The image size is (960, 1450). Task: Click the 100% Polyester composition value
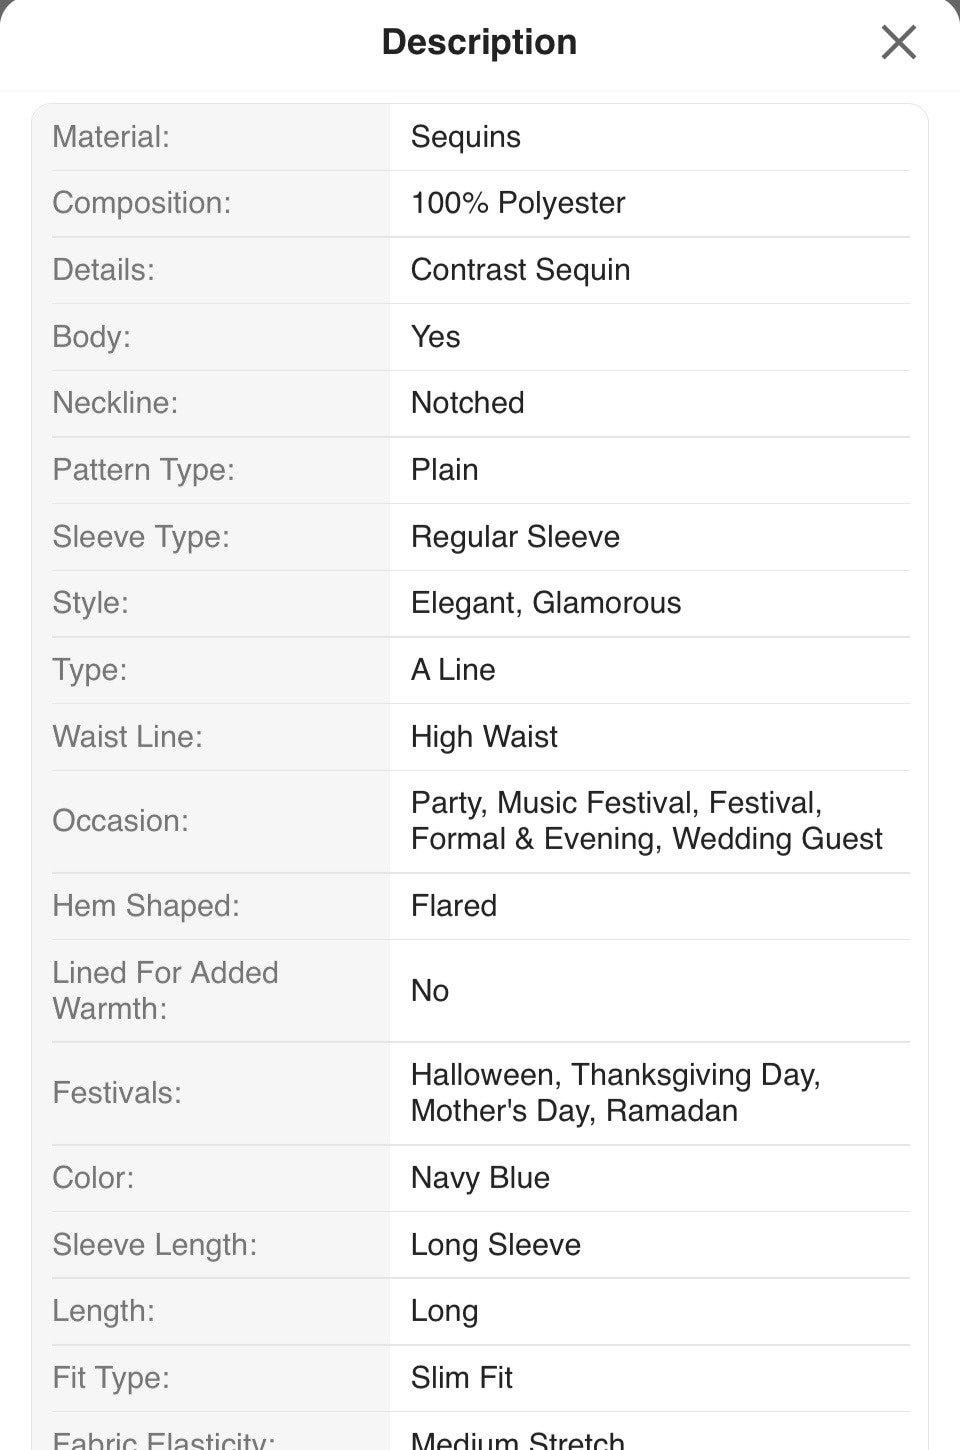click(x=518, y=203)
